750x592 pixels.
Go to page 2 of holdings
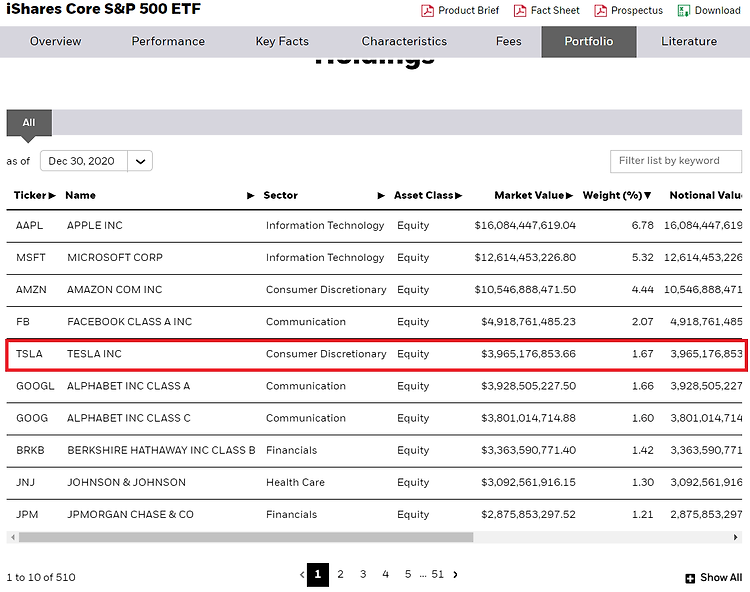pos(340,574)
